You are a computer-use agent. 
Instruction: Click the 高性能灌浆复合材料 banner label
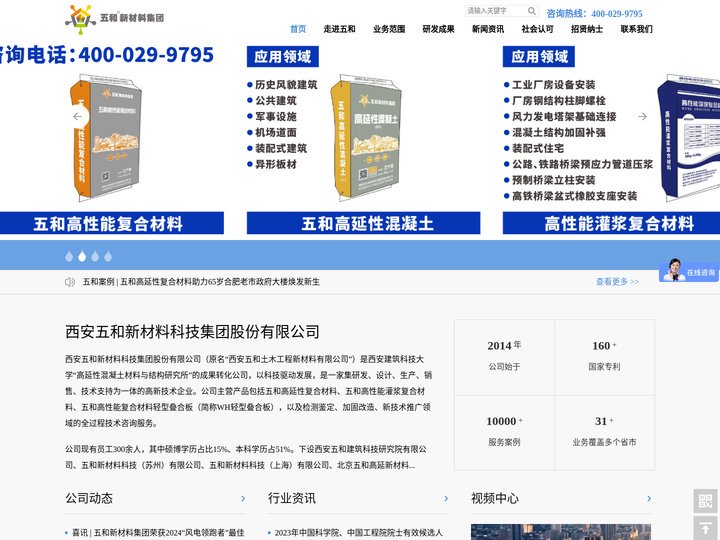pyautogui.click(x=612, y=223)
